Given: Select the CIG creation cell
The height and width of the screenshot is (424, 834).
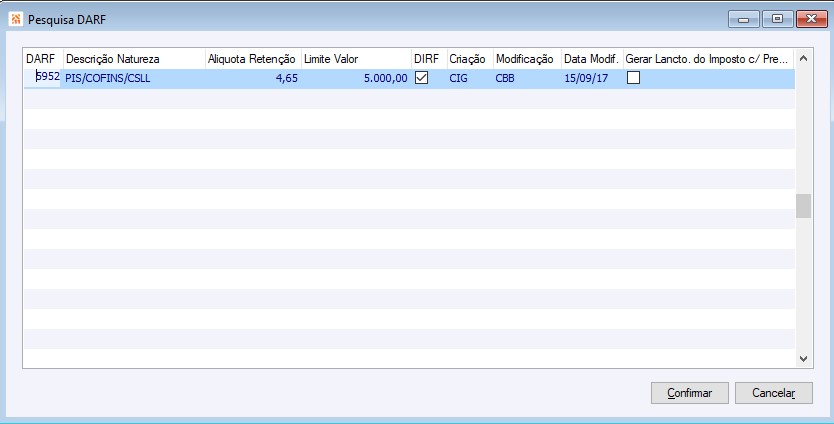Looking at the screenshot, I should coord(470,78).
